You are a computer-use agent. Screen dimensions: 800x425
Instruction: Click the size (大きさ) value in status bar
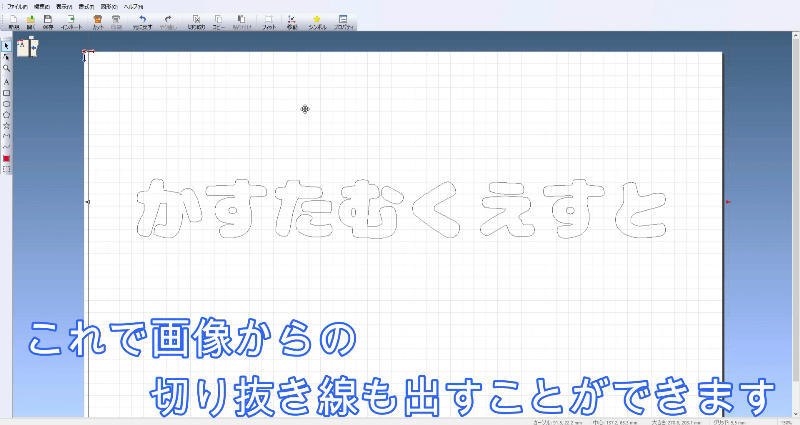(677, 422)
